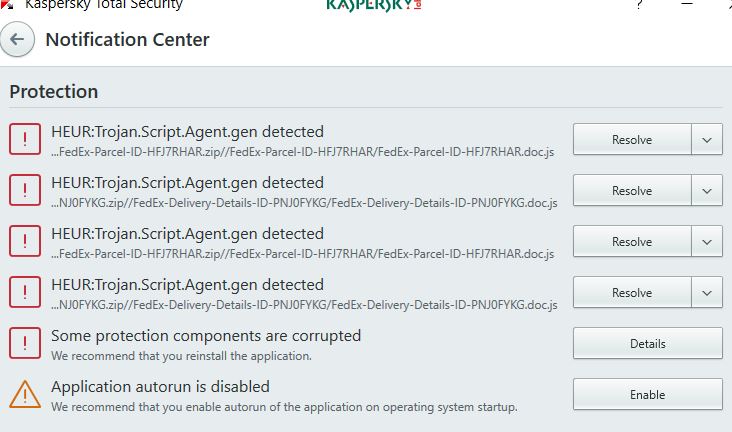Viewport: 732px width, 432px height.
Task: Expand Resolve dropdown of second FedEx-Parcel detection
Action: click(707, 241)
